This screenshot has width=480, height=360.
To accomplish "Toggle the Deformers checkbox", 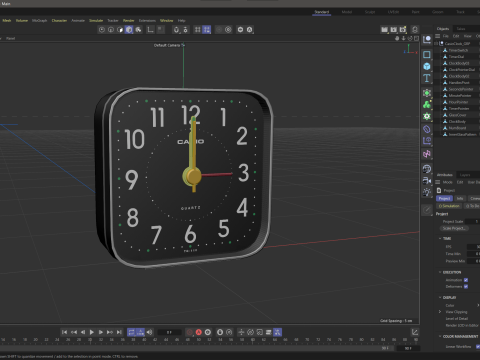I will [466, 286].
